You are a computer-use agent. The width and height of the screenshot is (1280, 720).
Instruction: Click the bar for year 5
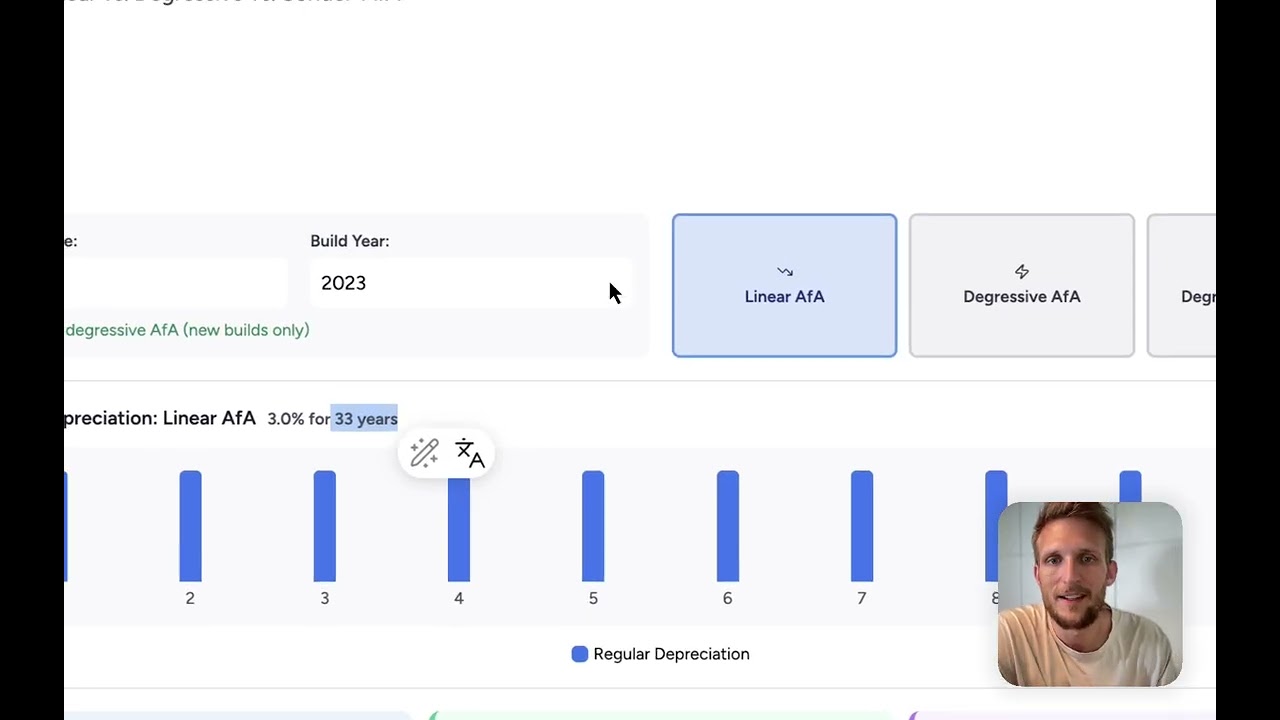tap(593, 526)
